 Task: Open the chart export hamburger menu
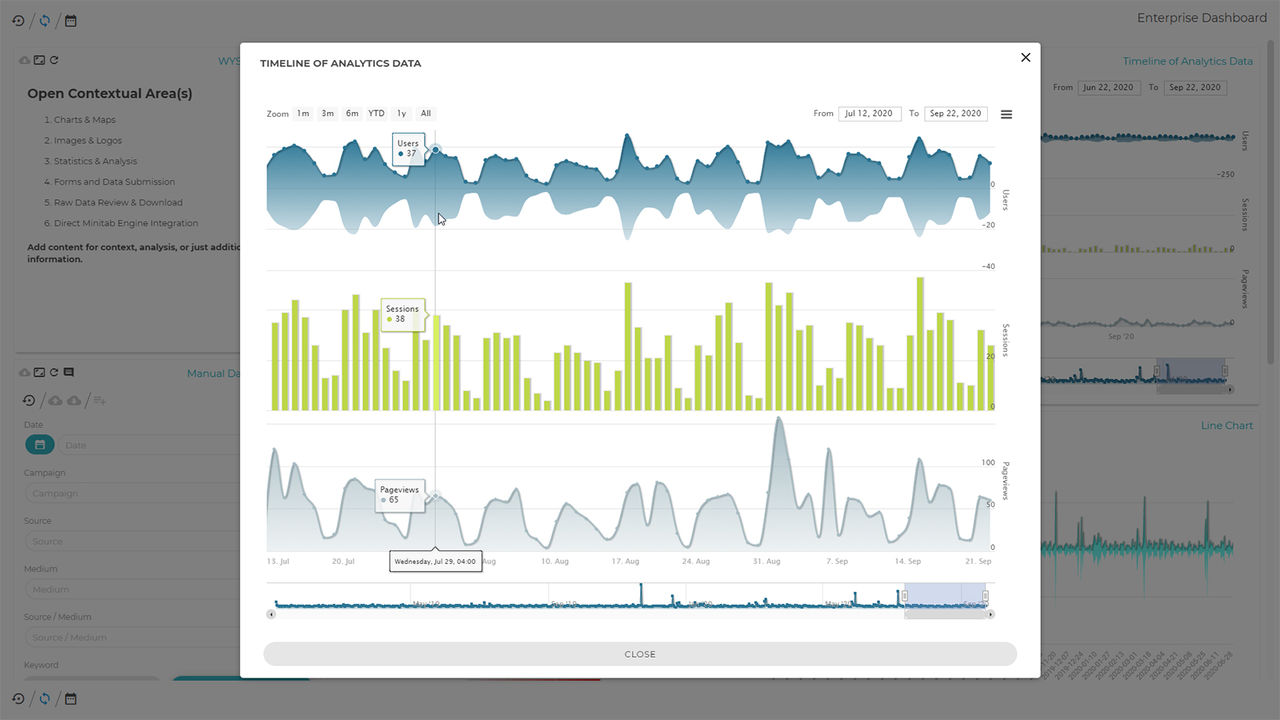(x=1006, y=114)
